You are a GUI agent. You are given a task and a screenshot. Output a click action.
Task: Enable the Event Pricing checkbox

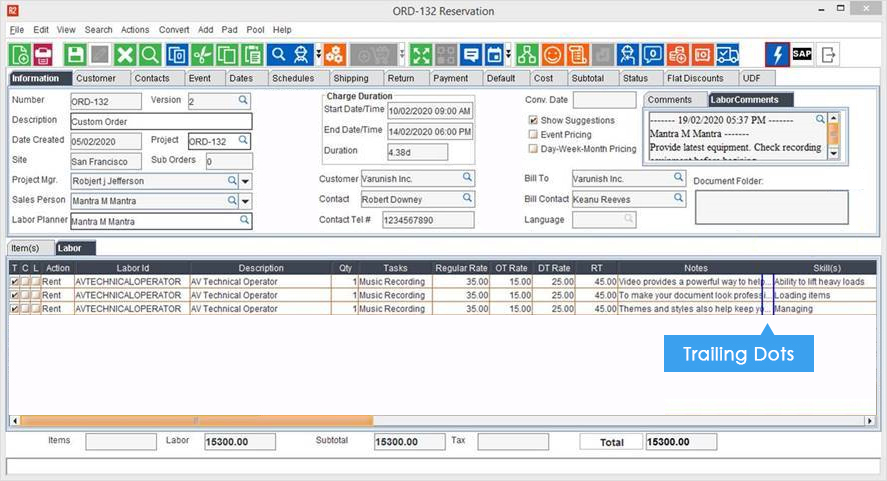point(533,134)
